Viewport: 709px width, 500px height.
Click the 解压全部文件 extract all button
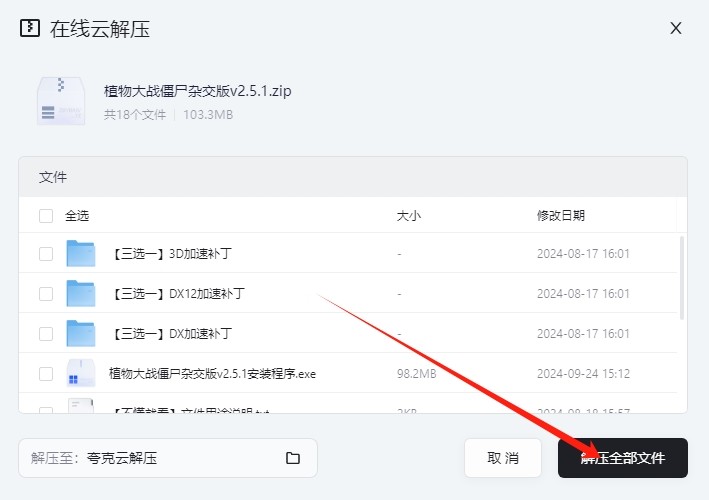point(623,458)
